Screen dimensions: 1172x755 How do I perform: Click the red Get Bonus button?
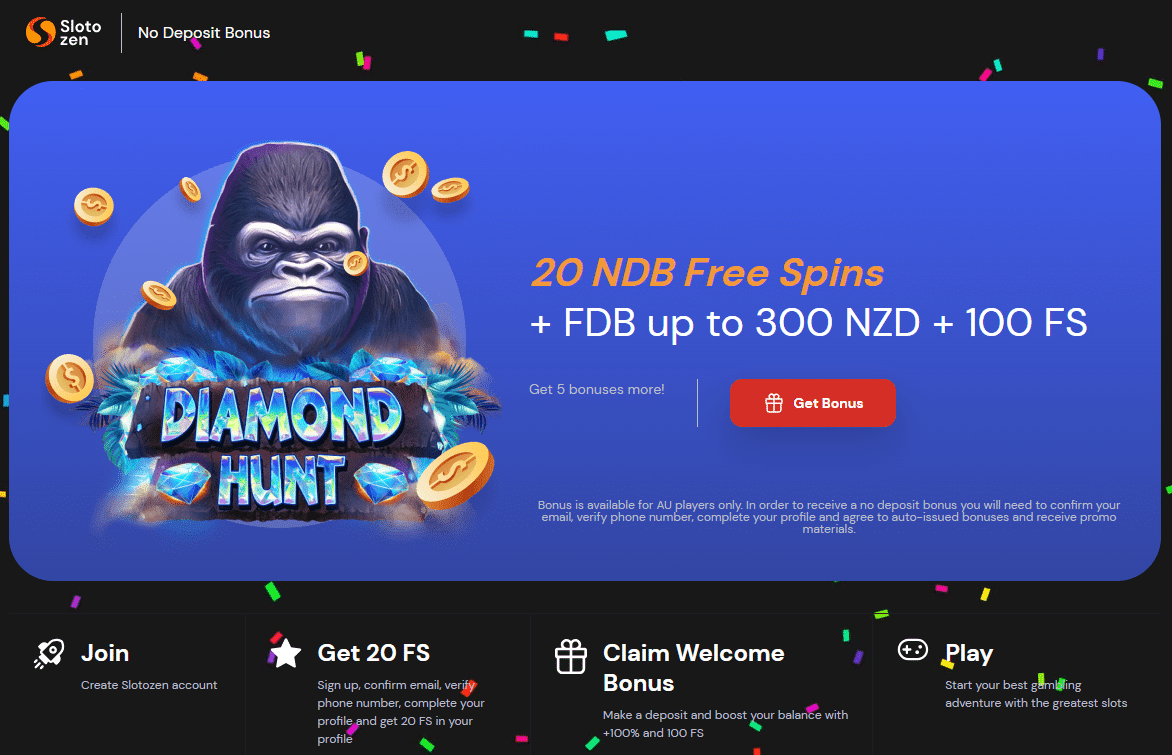pos(812,403)
